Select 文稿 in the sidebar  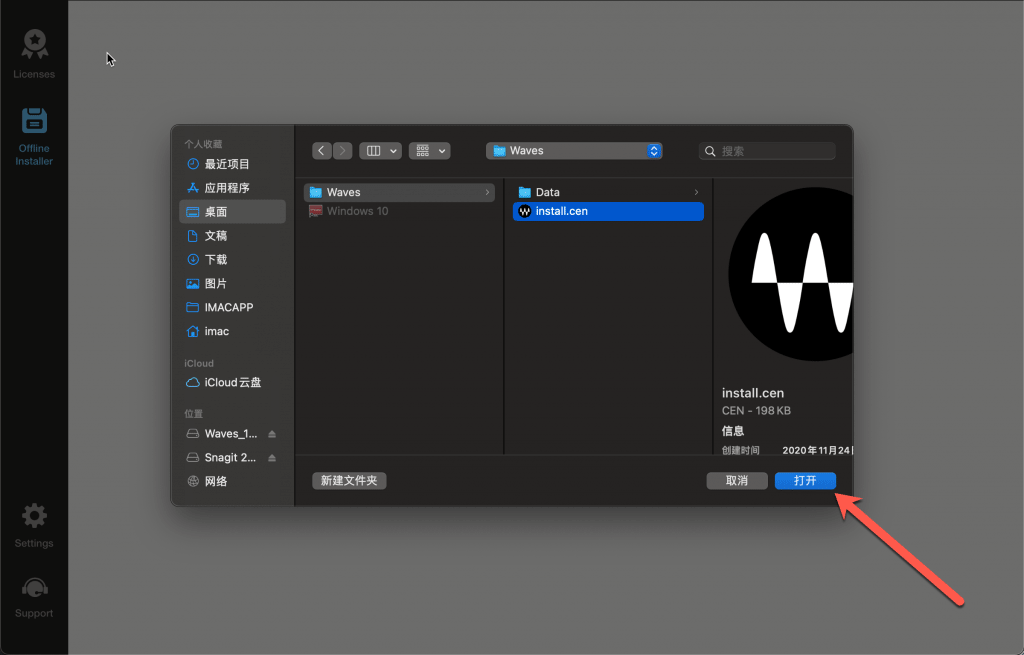coord(232,236)
